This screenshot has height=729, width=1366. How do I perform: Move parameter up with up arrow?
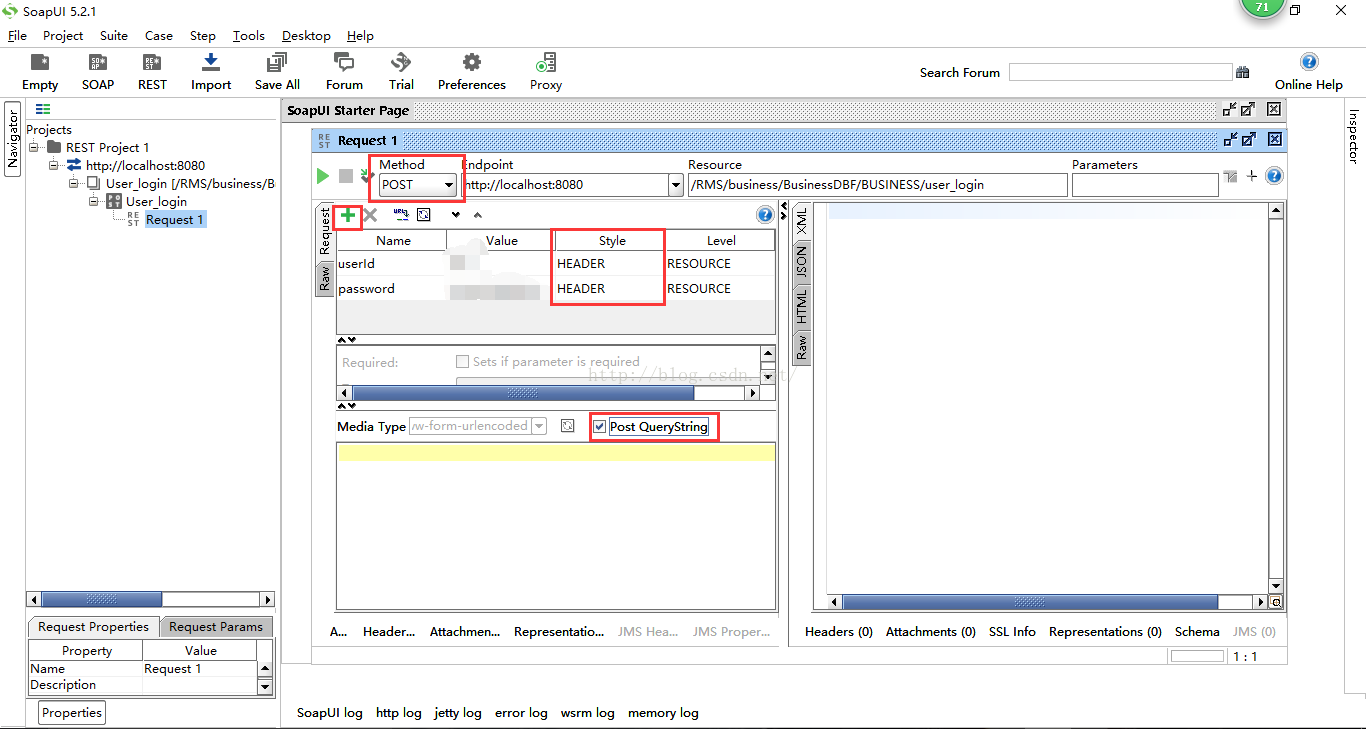477,215
